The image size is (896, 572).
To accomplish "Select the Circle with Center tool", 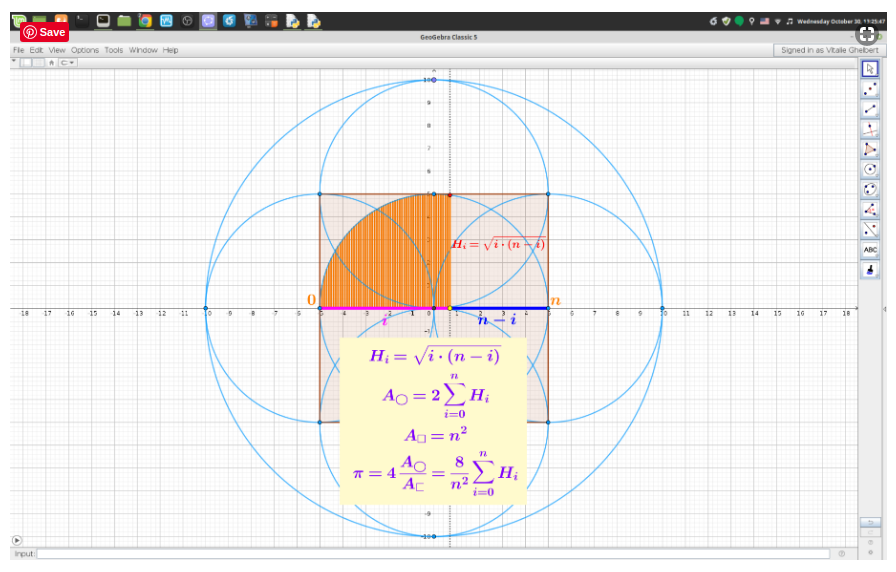I will tap(870, 169).
